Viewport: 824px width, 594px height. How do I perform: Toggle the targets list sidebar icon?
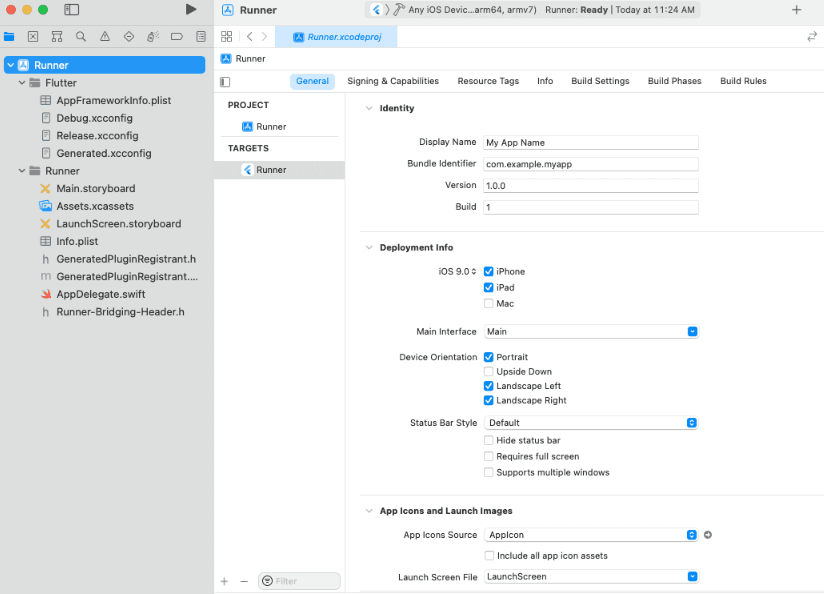tap(225, 81)
